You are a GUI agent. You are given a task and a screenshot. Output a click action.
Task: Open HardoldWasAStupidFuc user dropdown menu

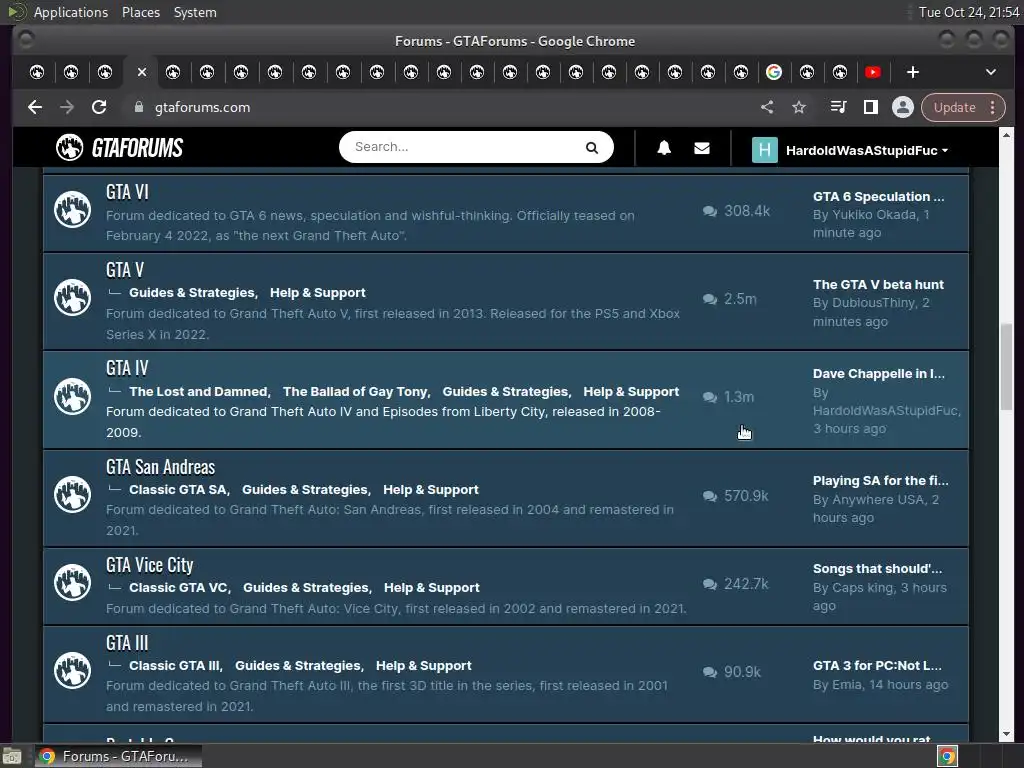[867, 150]
